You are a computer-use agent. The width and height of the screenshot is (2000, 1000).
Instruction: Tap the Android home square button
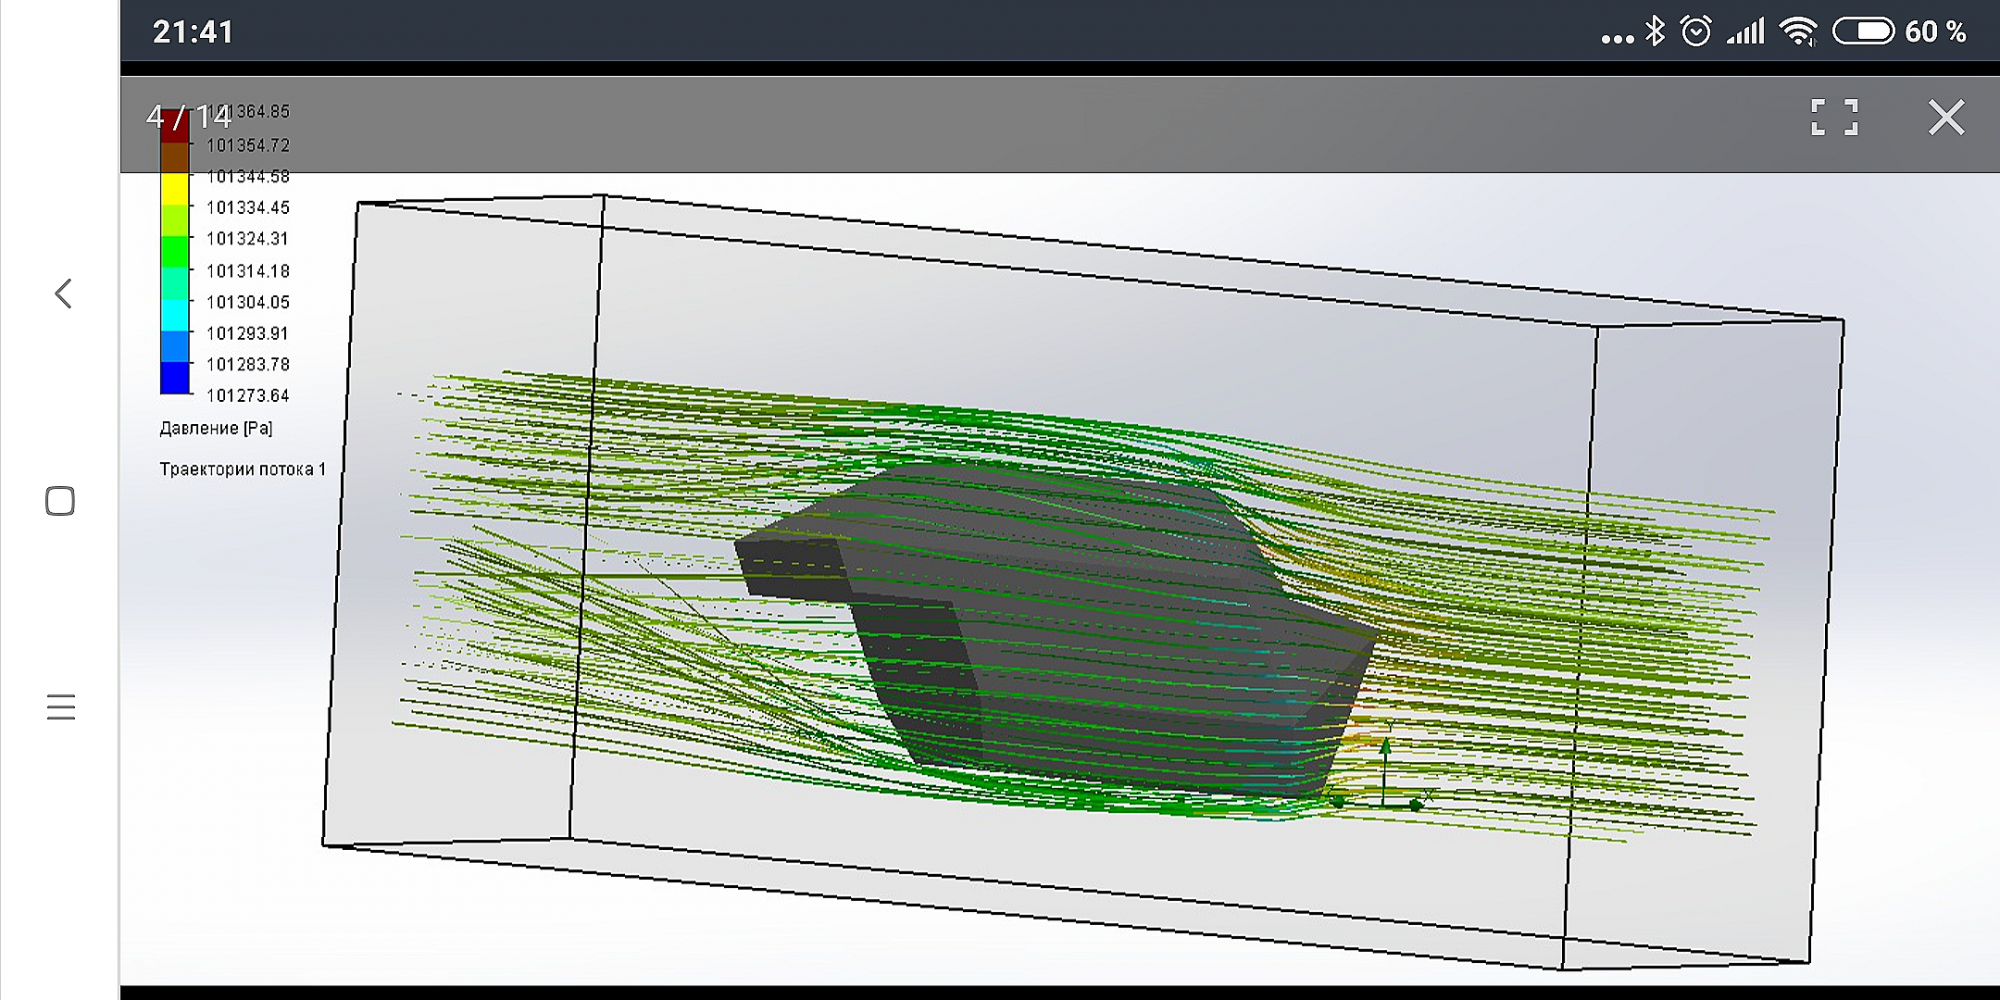point(60,501)
